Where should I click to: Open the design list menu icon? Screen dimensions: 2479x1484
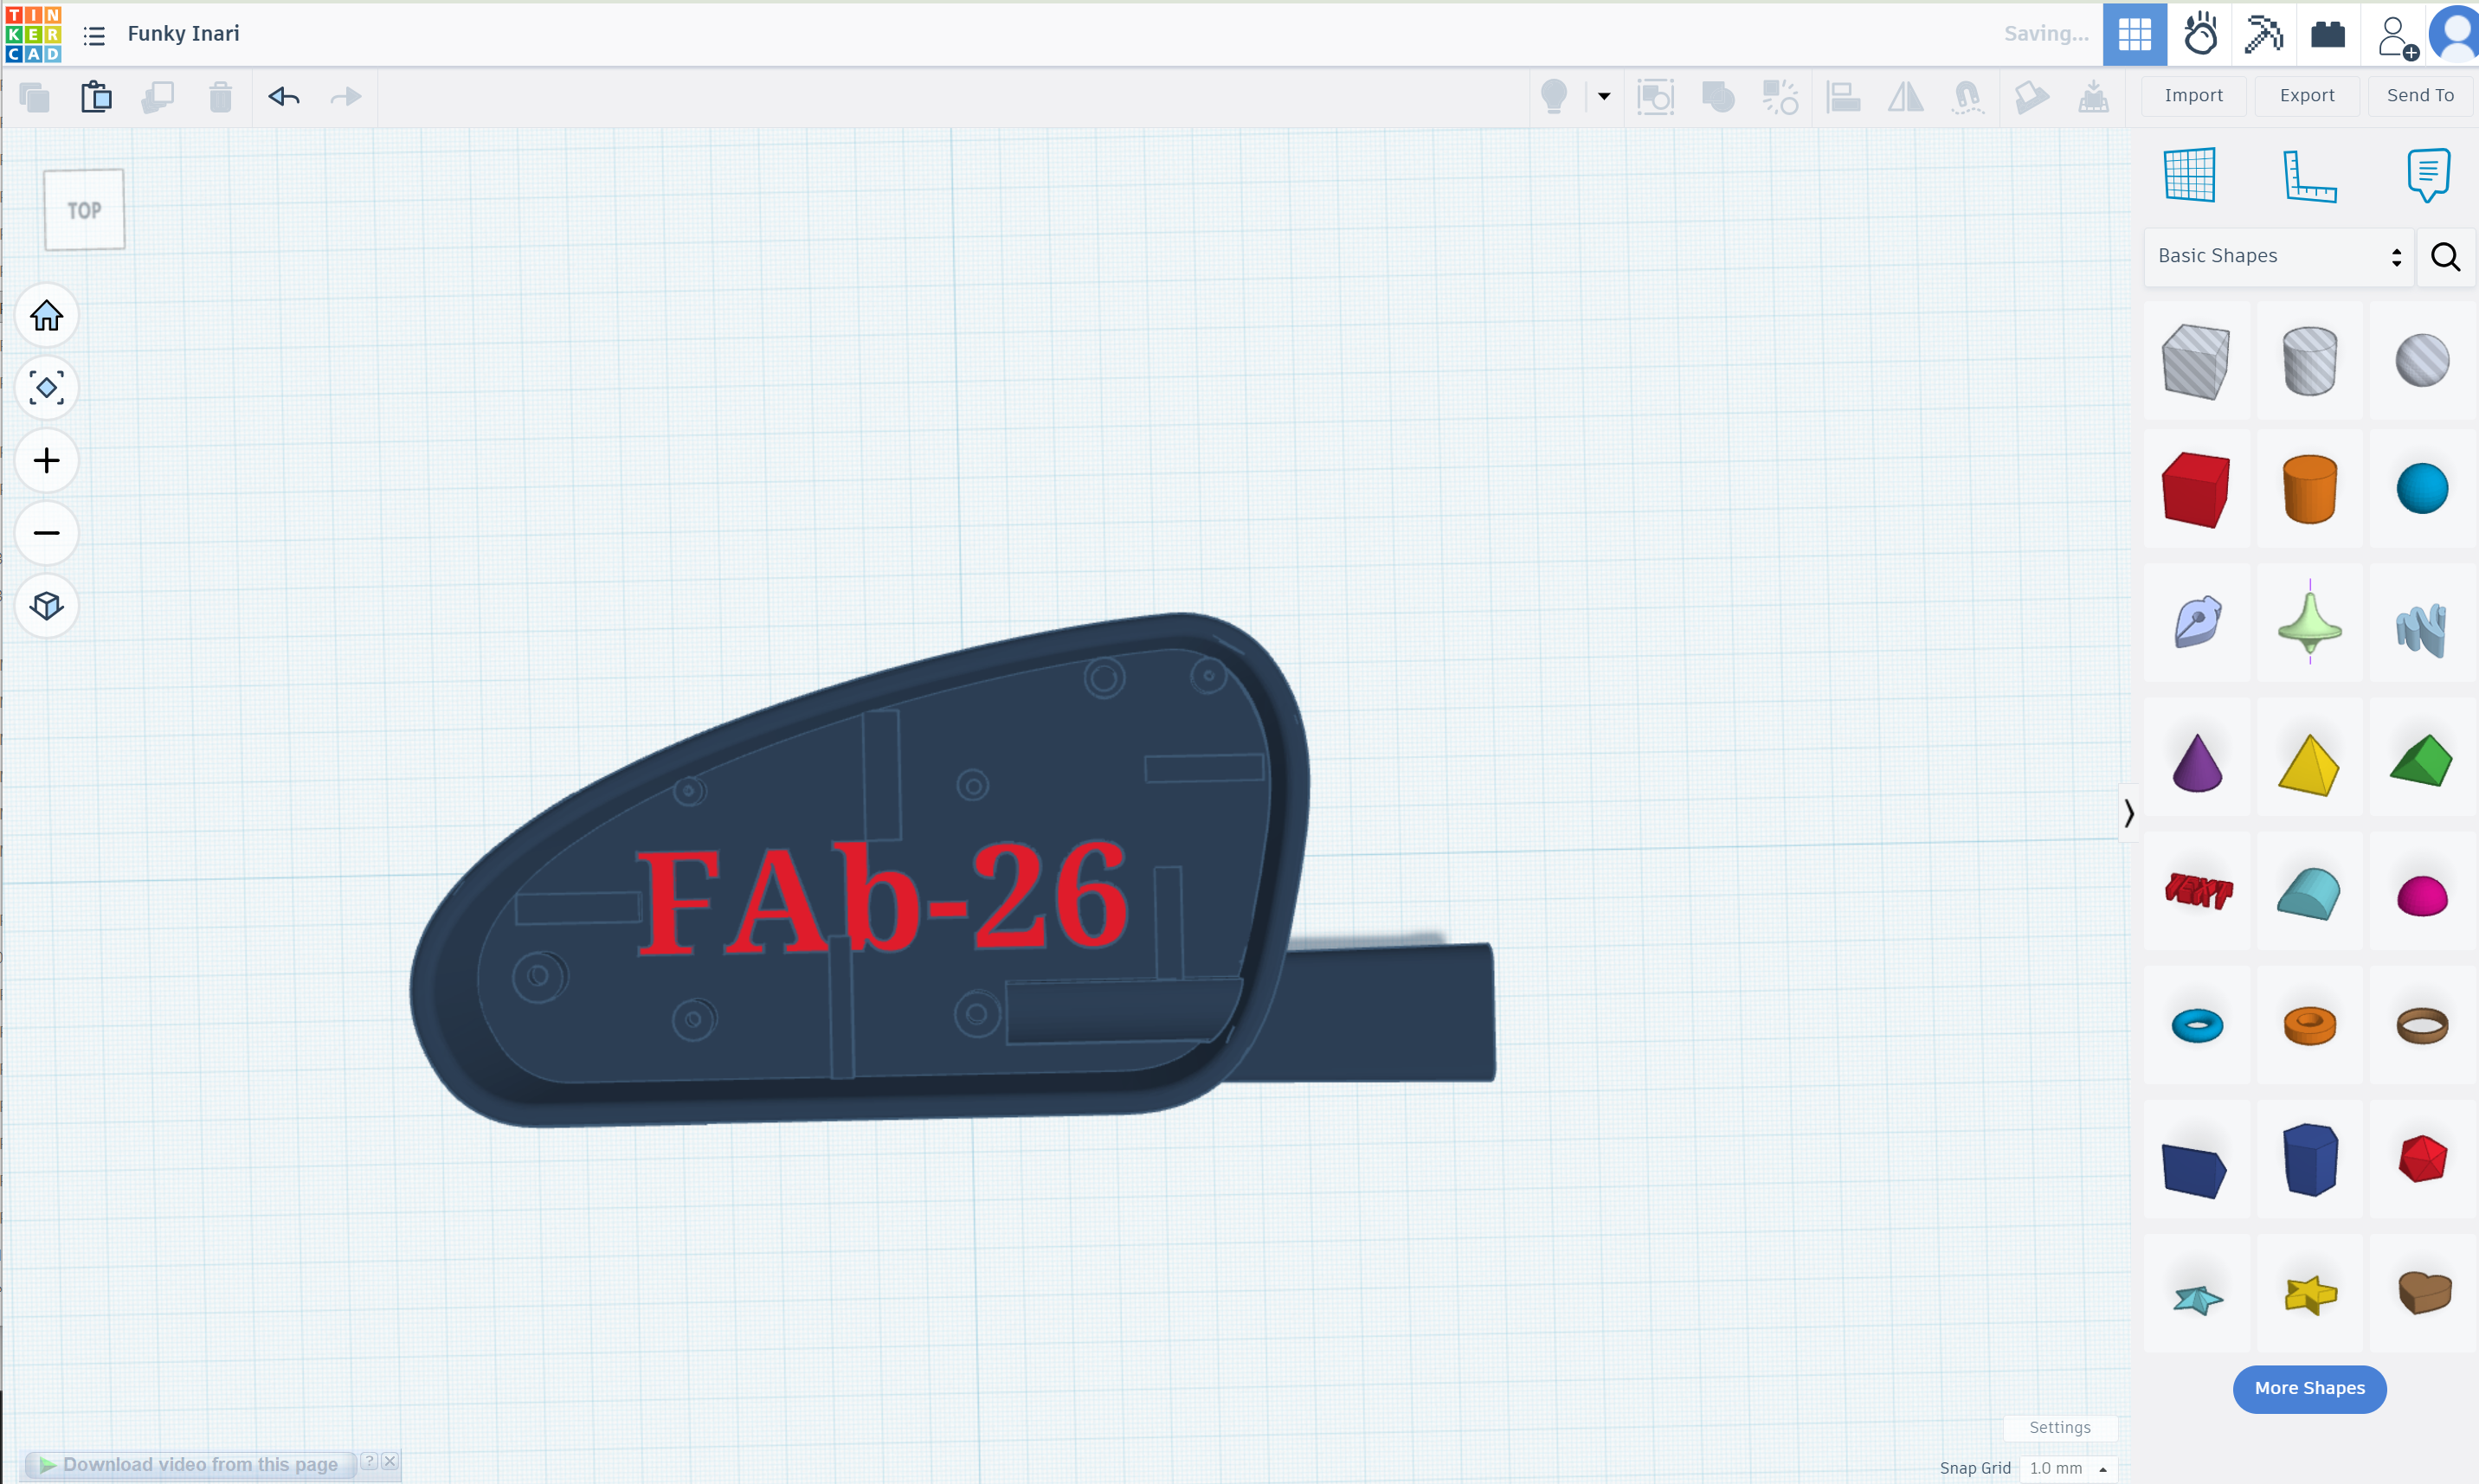click(x=94, y=36)
